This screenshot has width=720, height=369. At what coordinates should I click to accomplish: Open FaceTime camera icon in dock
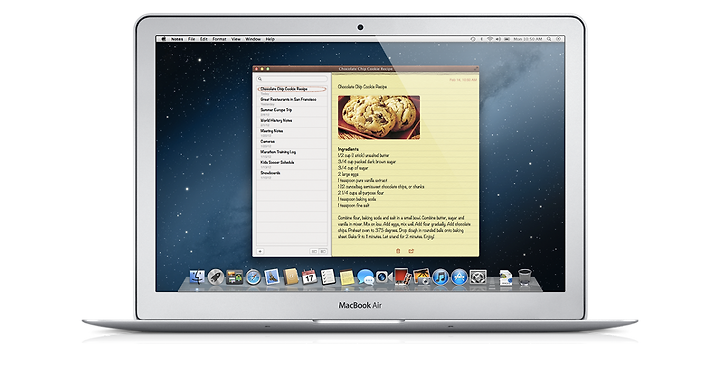tap(384, 277)
